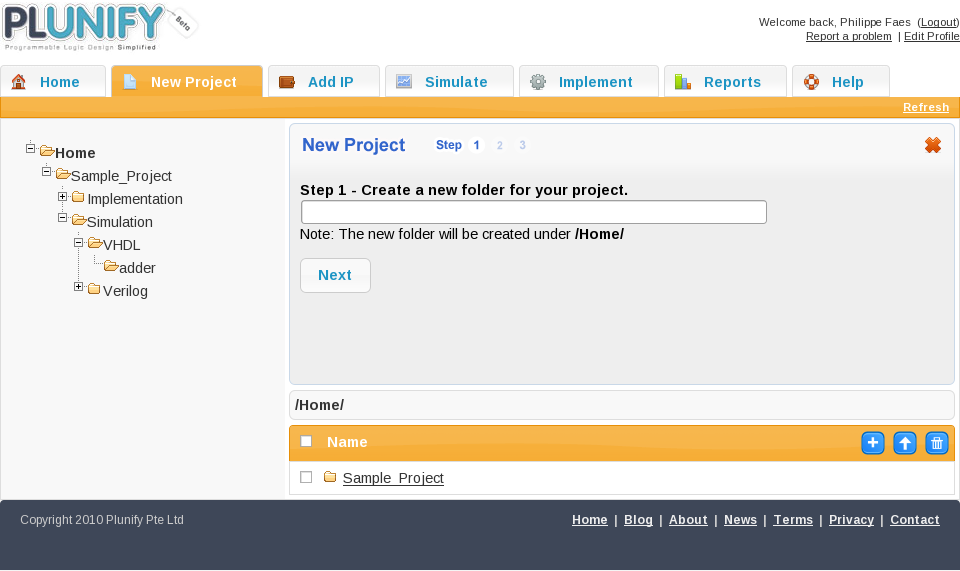Collapse the Simulation tree node
960x571 pixels.
click(62, 217)
